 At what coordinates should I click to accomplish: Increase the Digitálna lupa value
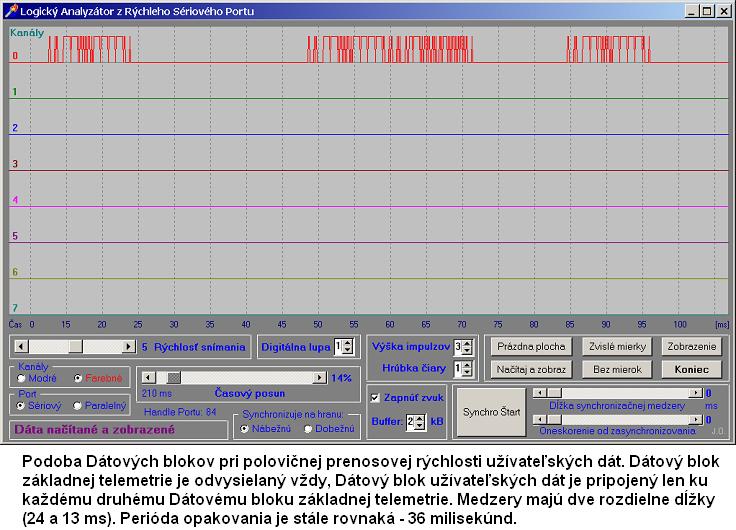pos(348,343)
